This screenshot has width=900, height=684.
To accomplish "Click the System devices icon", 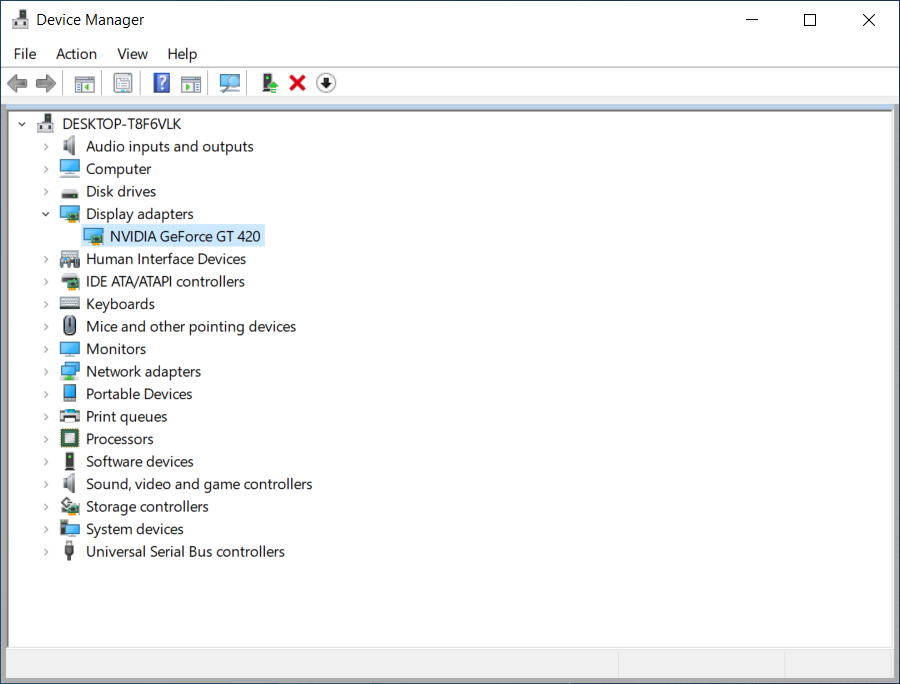I will click(x=69, y=528).
